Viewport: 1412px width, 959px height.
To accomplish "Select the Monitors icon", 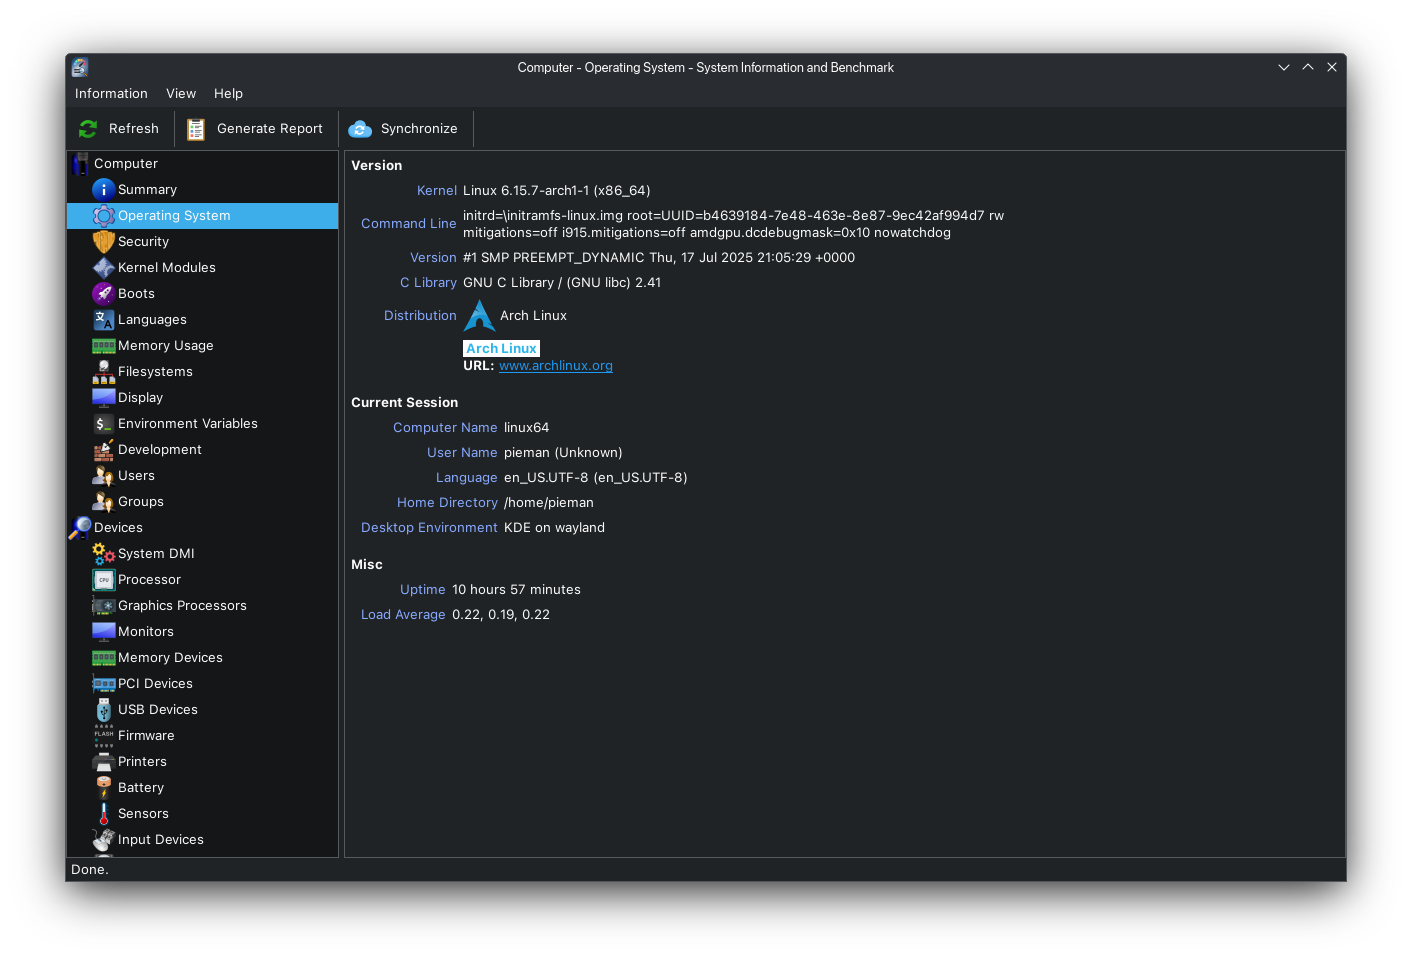I will tap(103, 631).
